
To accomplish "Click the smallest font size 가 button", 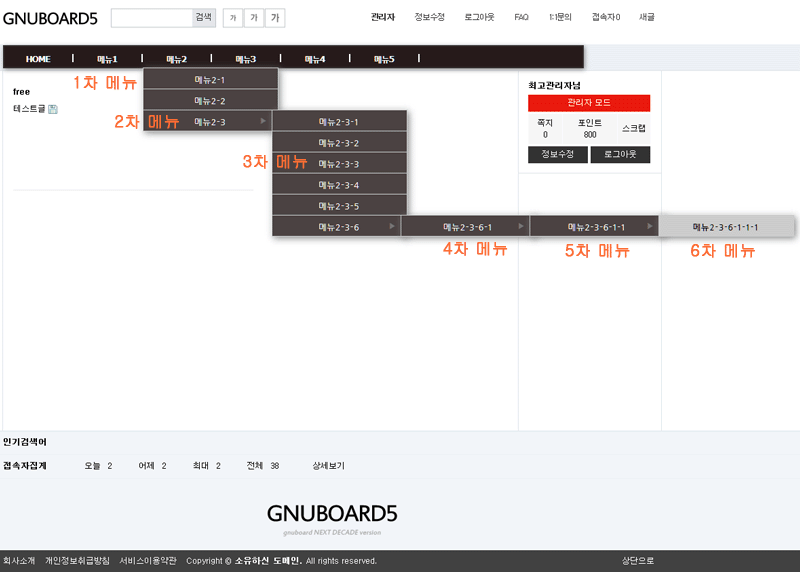I will 232,18.
